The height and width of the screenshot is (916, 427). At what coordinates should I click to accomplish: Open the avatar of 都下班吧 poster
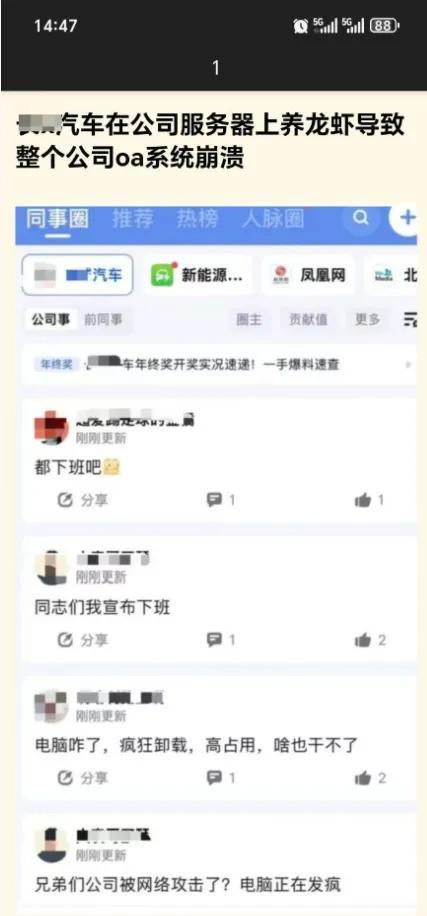(52, 428)
